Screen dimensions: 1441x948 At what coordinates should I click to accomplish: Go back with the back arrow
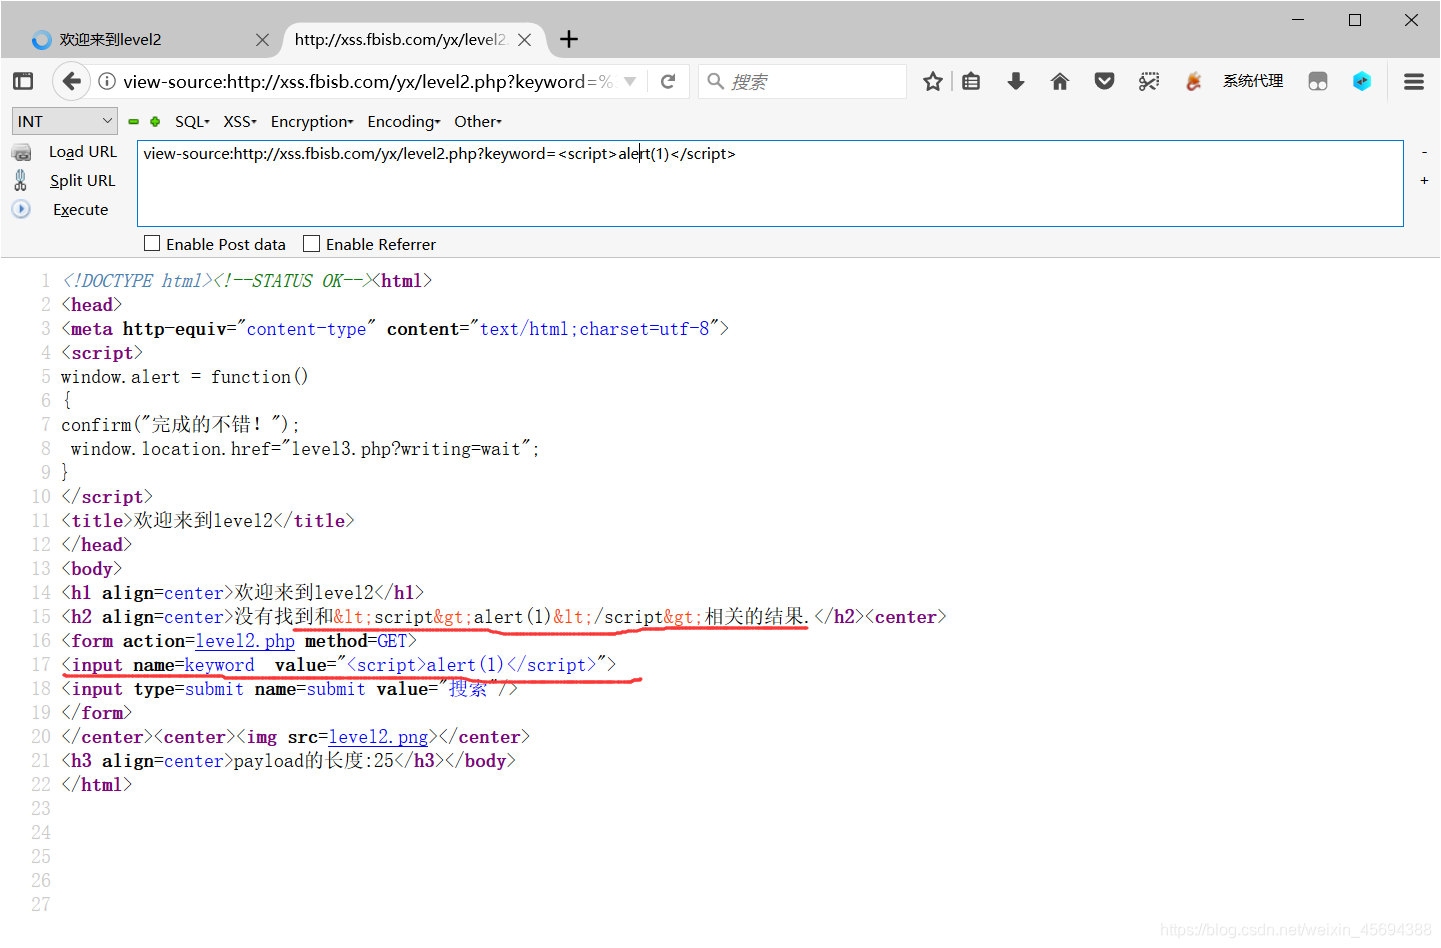point(71,81)
